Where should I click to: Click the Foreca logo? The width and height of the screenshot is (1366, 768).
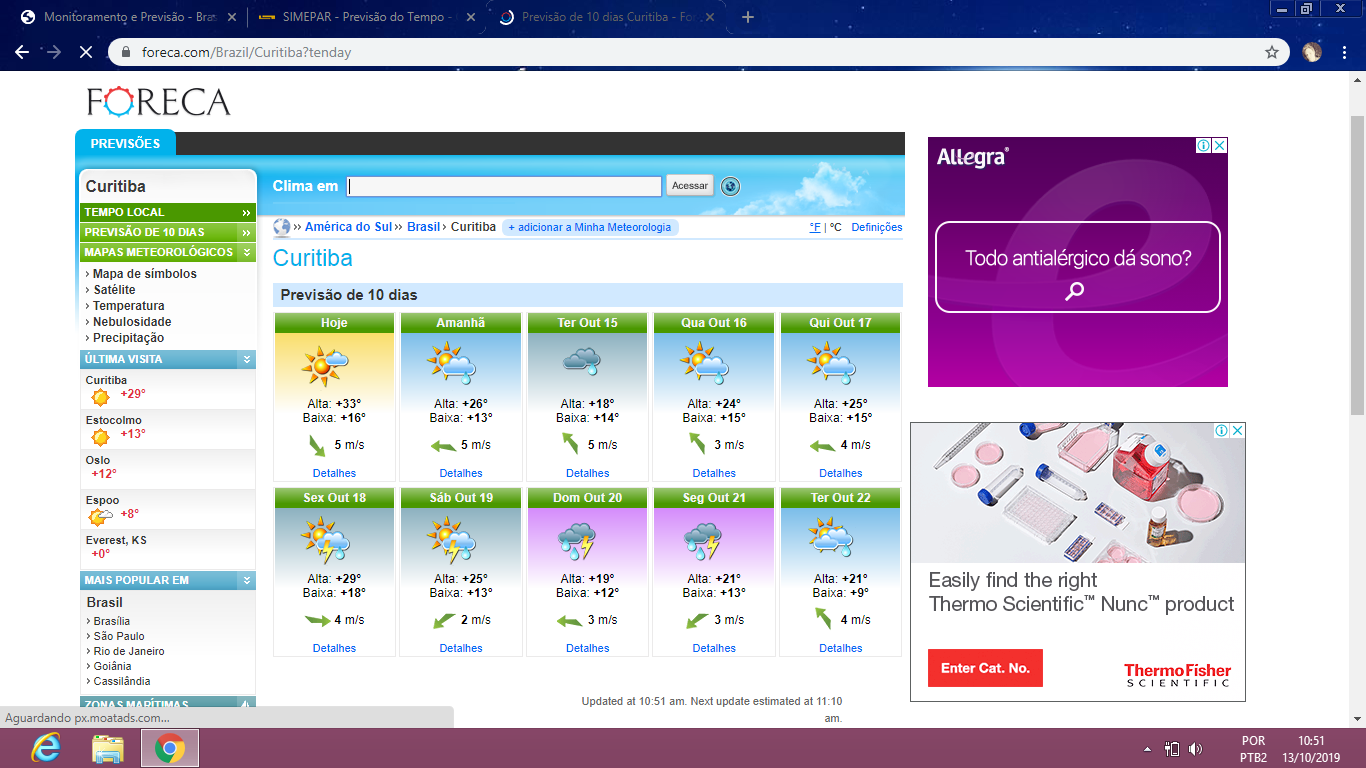tap(159, 101)
